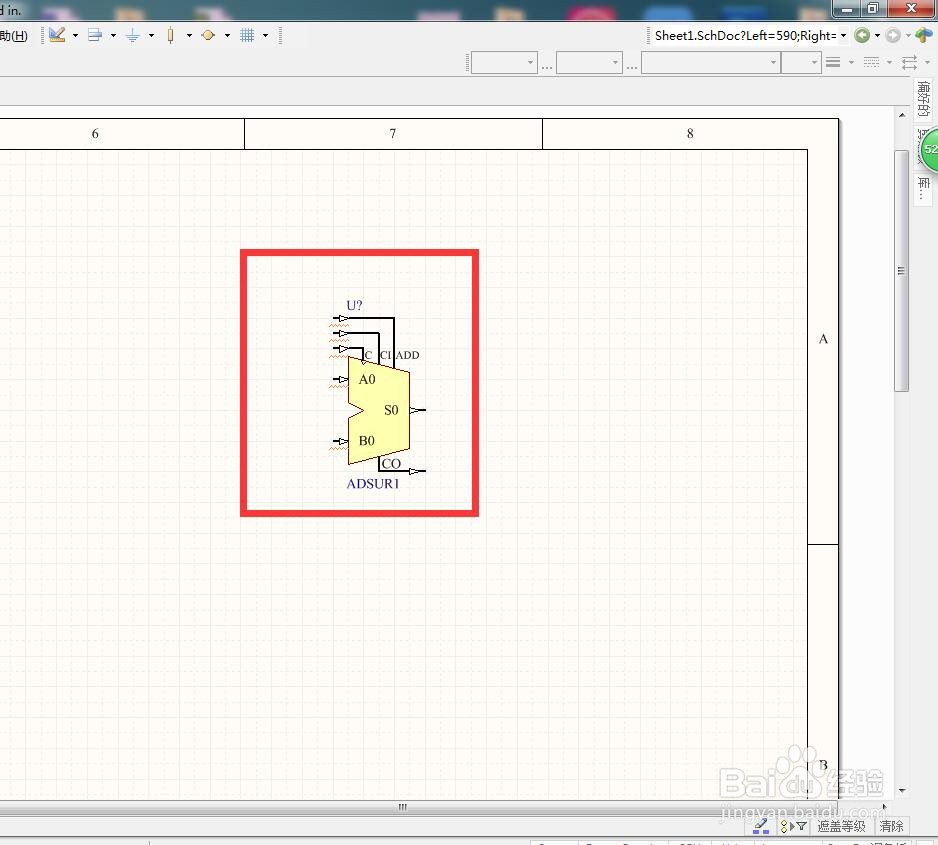The image size is (938, 845).
Task: Expand the alignment tools dropdown arrow
Action: [x=113, y=36]
